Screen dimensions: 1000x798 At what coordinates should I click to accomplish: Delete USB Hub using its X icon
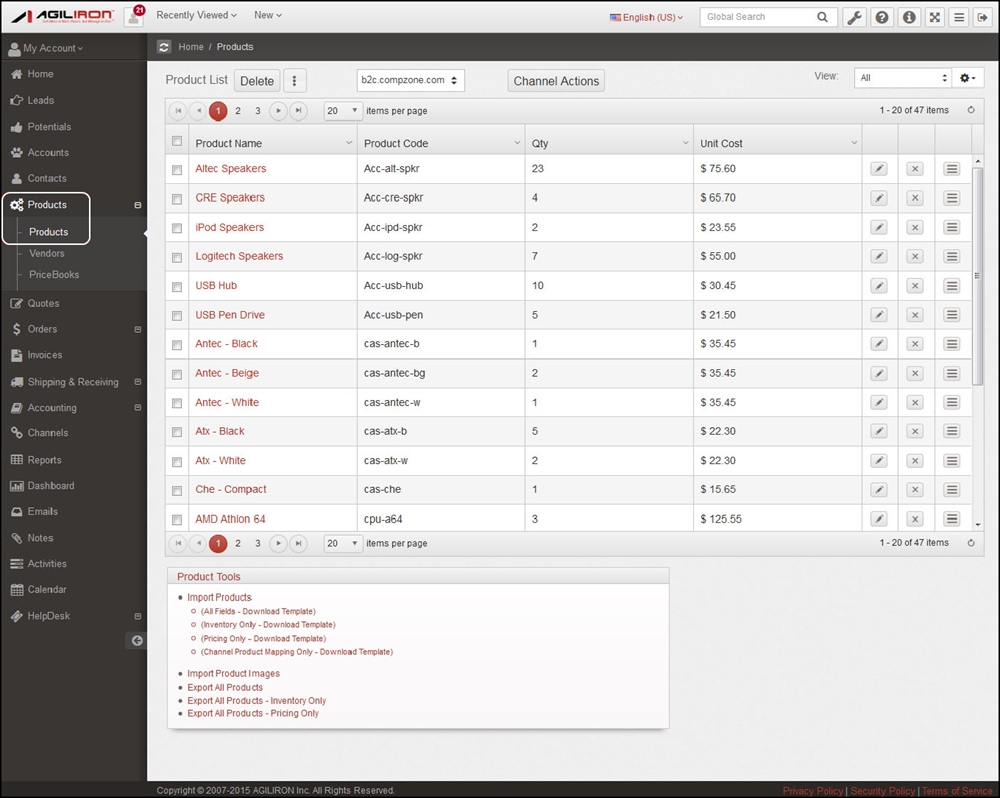[x=915, y=285]
